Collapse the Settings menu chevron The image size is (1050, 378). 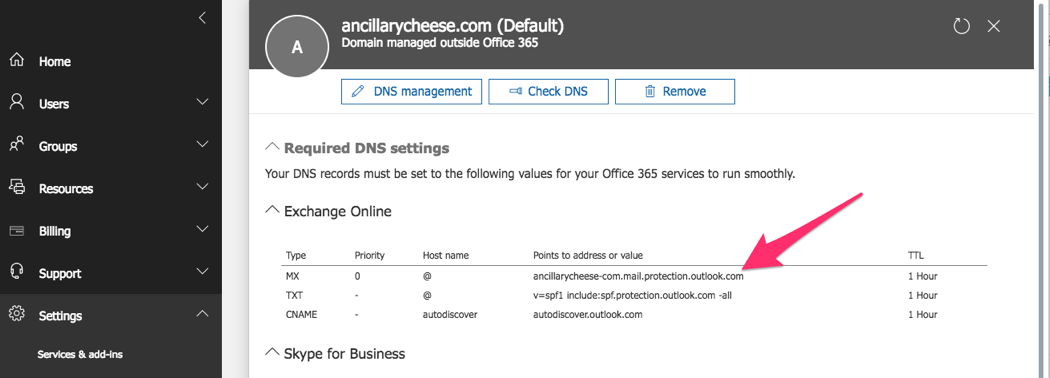pos(202,314)
